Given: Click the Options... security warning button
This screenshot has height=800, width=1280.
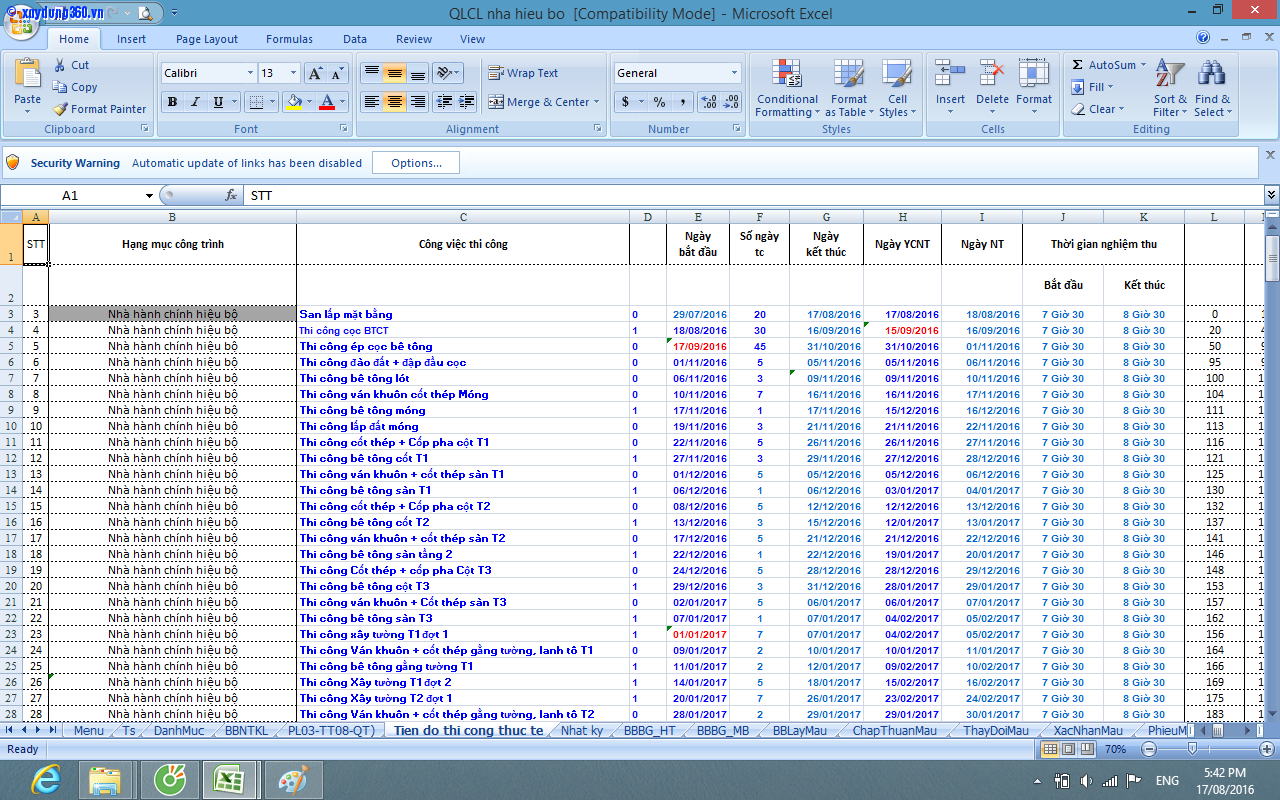Looking at the screenshot, I should pos(416,163).
